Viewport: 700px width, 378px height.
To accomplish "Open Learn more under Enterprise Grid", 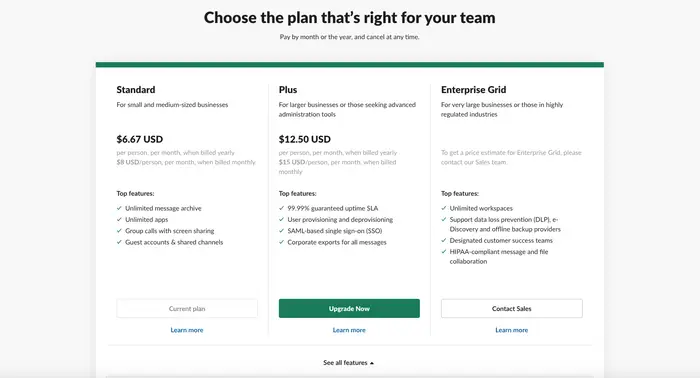I will point(512,330).
